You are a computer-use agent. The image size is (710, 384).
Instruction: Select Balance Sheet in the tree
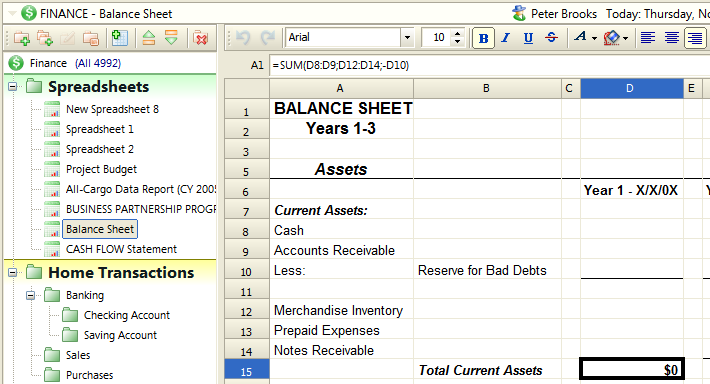coord(100,229)
